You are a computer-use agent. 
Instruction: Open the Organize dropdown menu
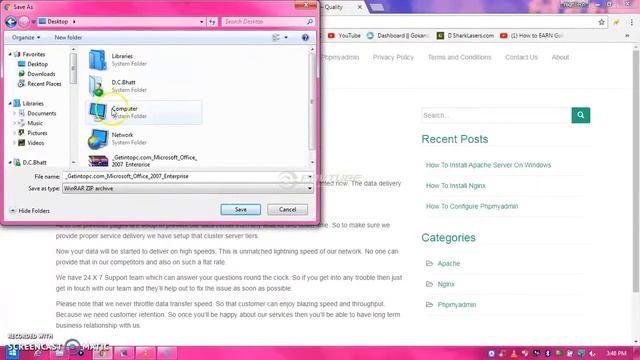point(26,38)
